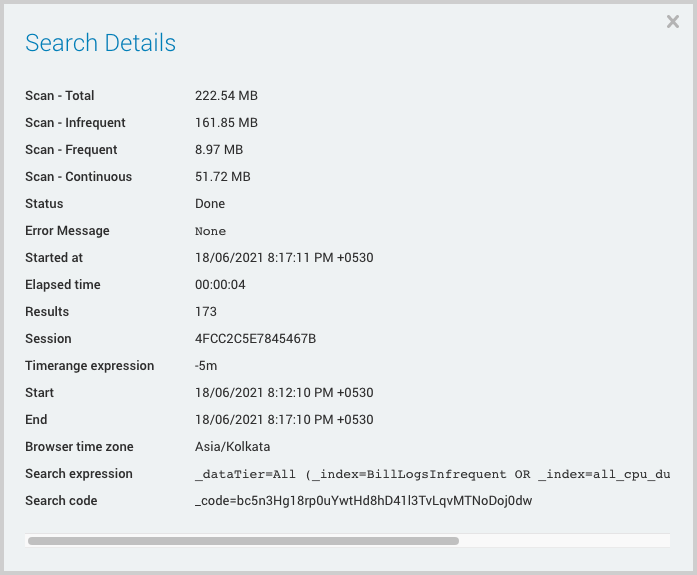Select the Start timestamp 8:12:10 PM
This screenshot has height=575, width=697.
(283, 393)
